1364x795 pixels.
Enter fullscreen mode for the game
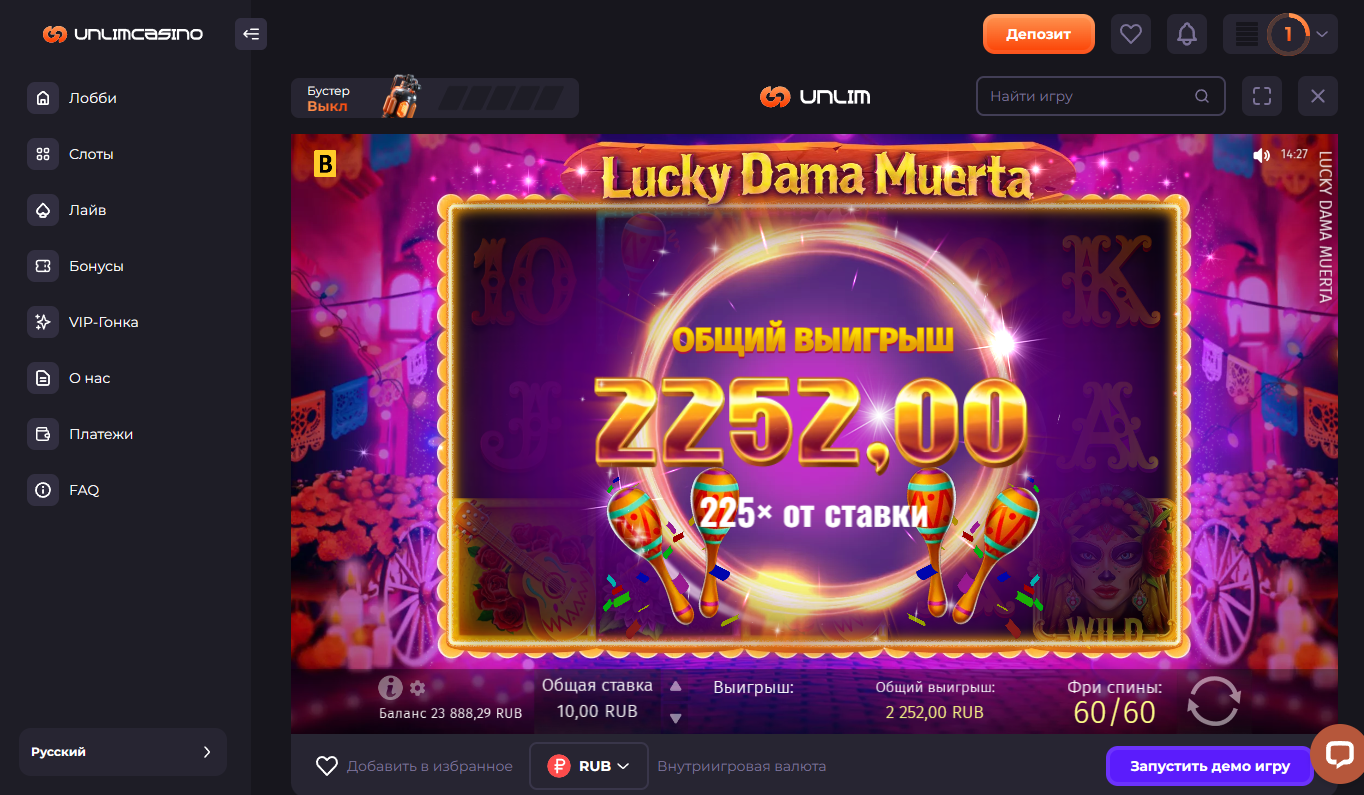1262,97
